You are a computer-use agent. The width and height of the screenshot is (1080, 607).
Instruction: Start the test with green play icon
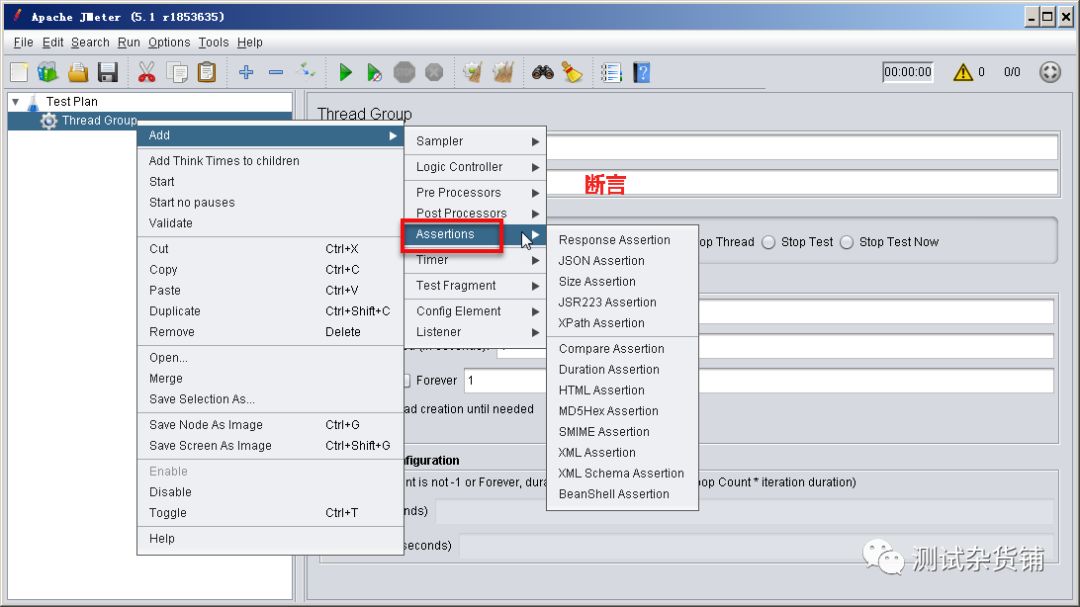[x=345, y=72]
